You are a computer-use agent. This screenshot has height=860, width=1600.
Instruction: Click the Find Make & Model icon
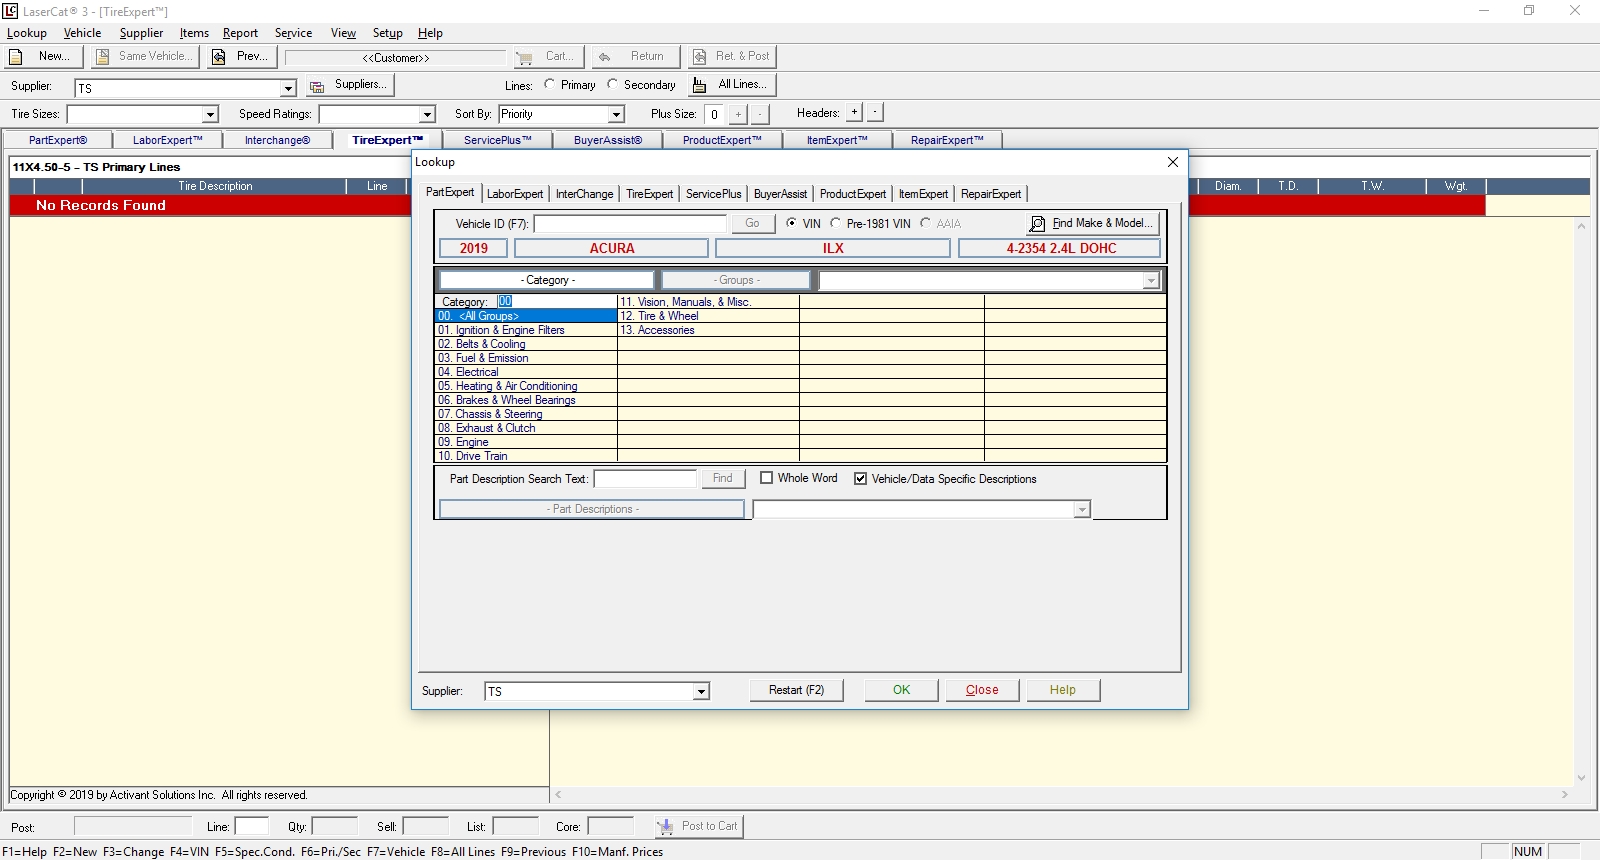tap(1037, 224)
